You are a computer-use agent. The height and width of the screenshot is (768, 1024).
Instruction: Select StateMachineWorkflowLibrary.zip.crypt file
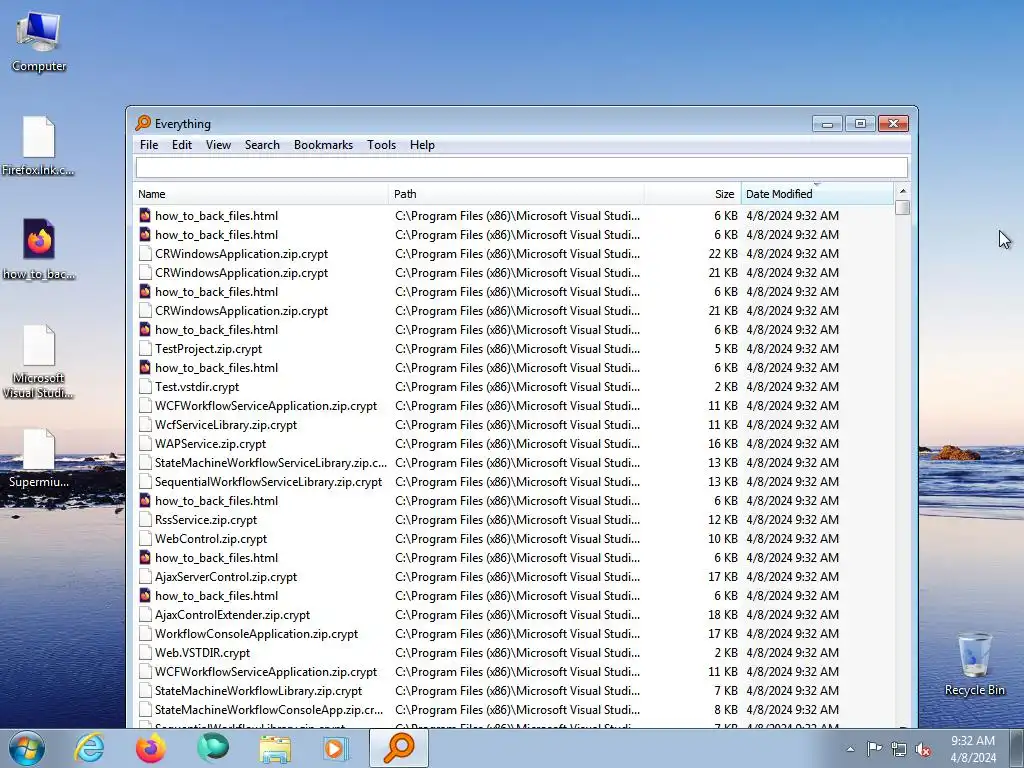(x=513, y=690)
